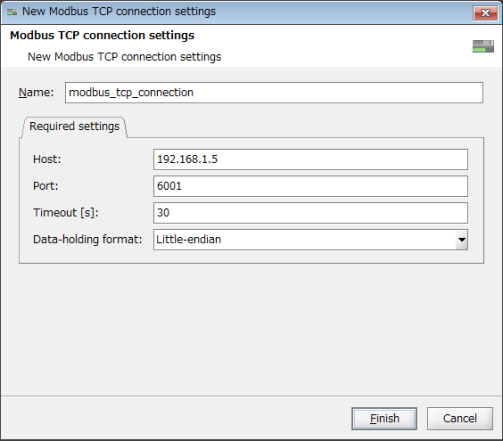
Task: Confirm the settings with Finish
Action: click(x=384, y=418)
